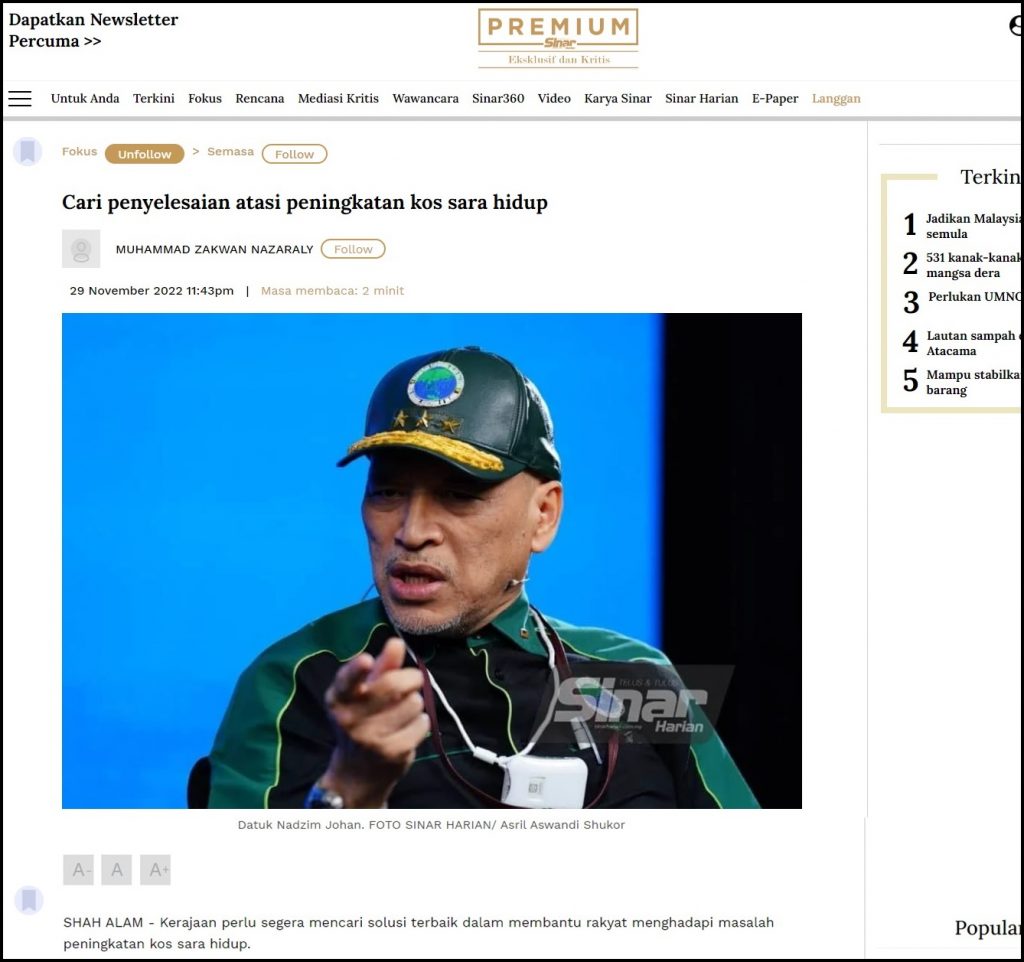
Task: Follow author Muhammad Zakwan Nazaraly
Action: [353, 249]
